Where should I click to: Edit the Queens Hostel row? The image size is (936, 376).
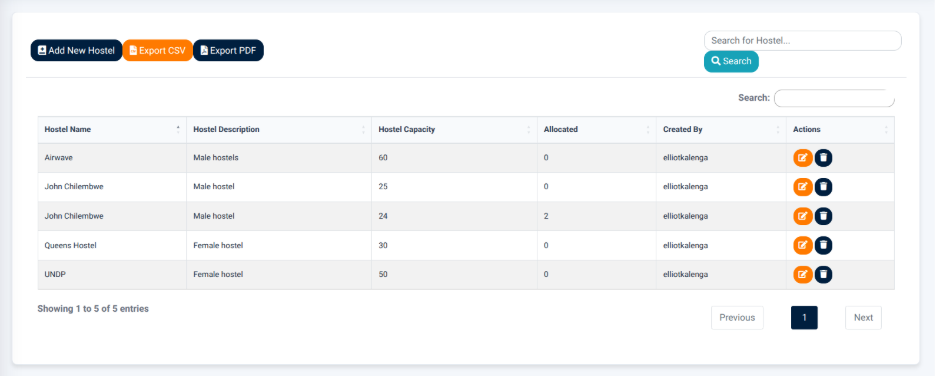[x=803, y=245]
